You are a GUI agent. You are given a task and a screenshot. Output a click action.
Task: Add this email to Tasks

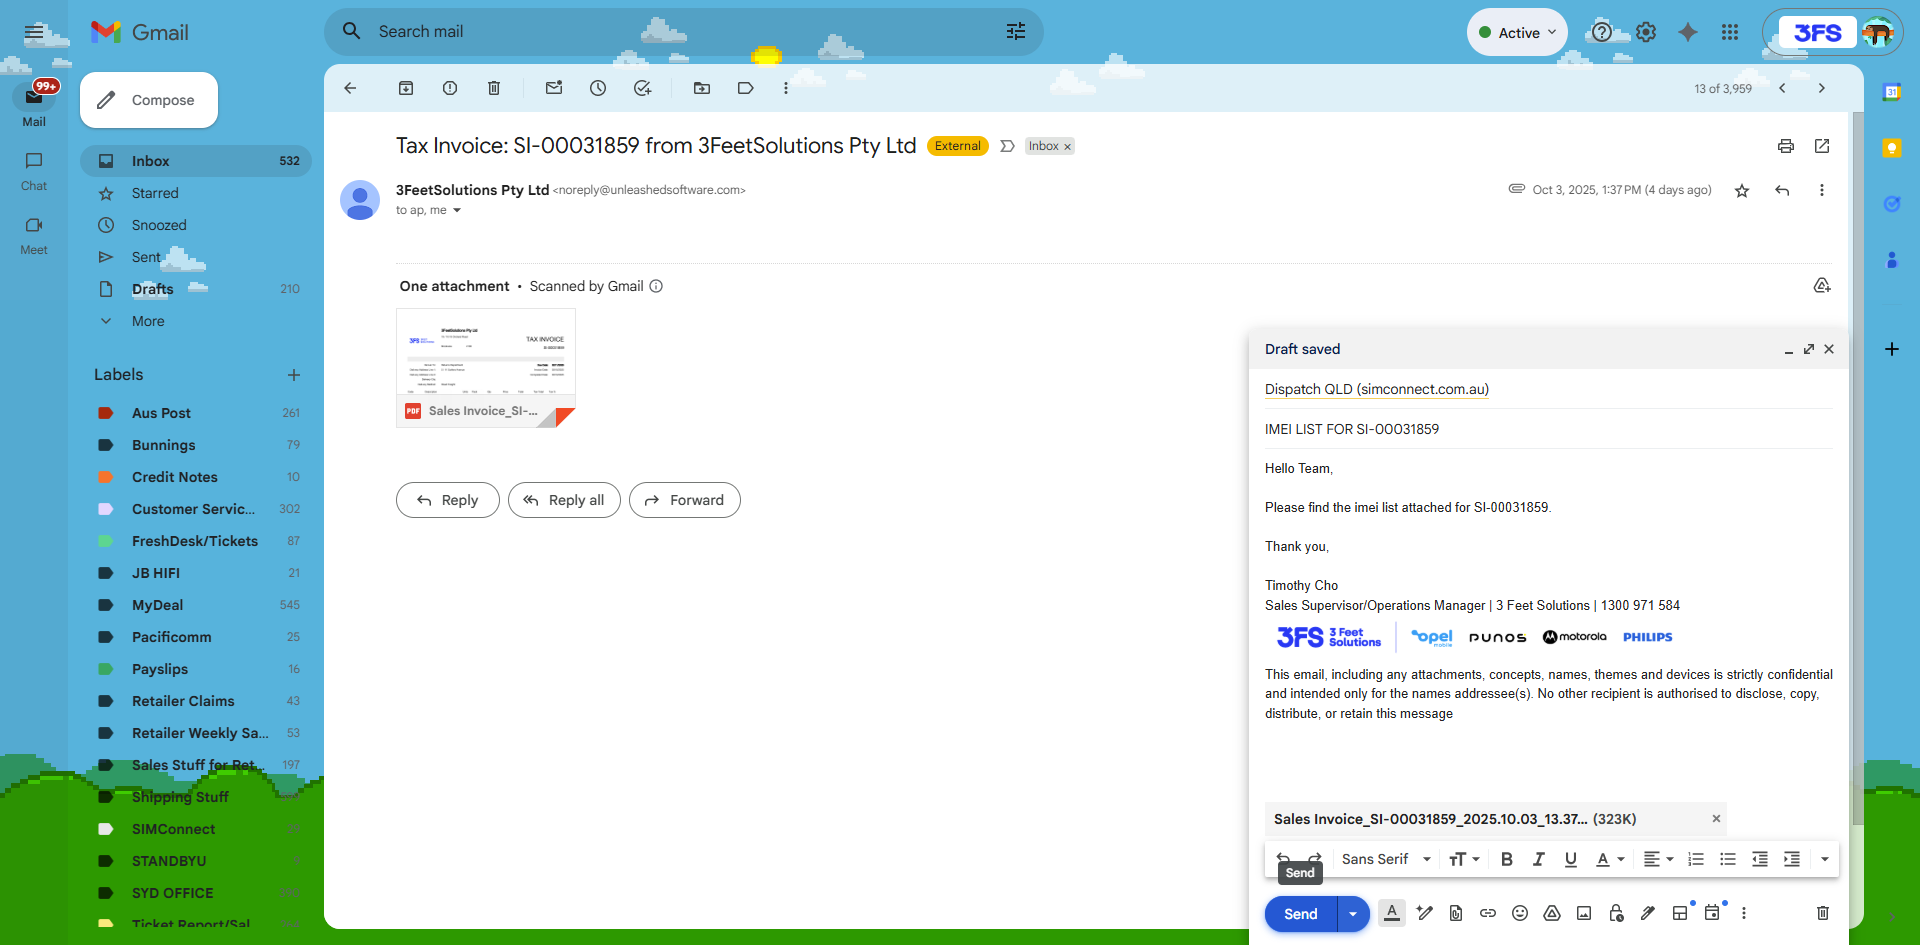click(x=642, y=88)
